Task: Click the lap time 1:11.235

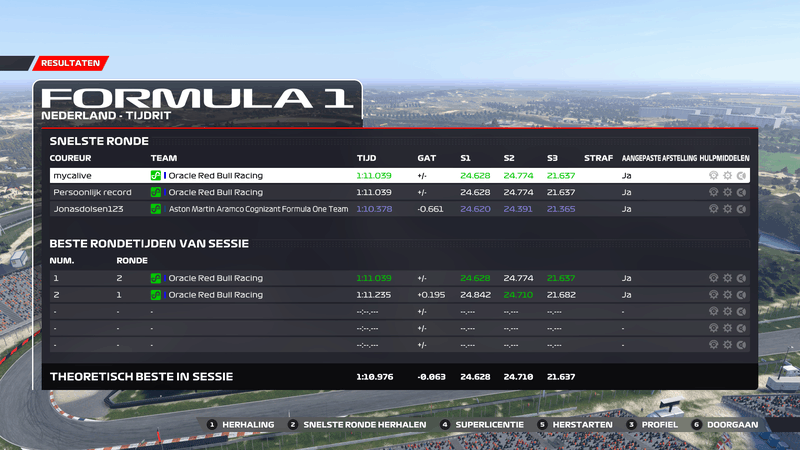Action: pyautogui.click(x=374, y=295)
